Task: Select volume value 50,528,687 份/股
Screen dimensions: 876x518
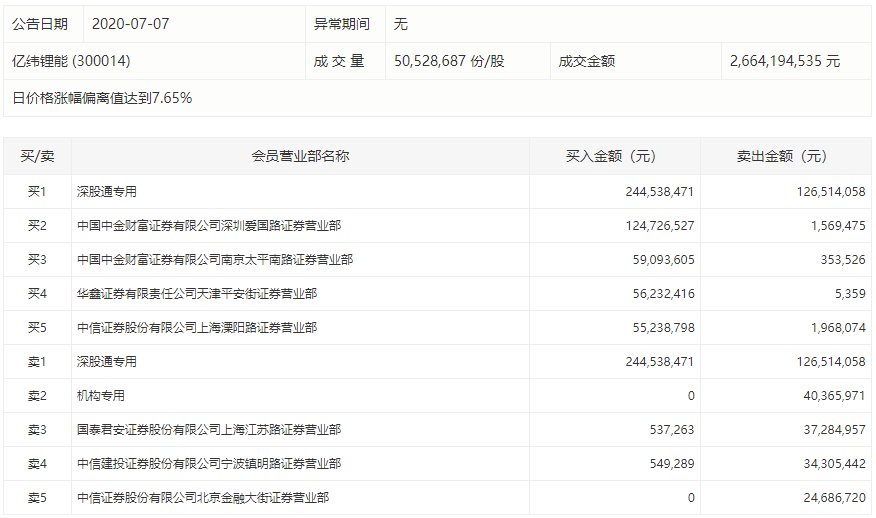Action: pyautogui.click(x=449, y=61)
